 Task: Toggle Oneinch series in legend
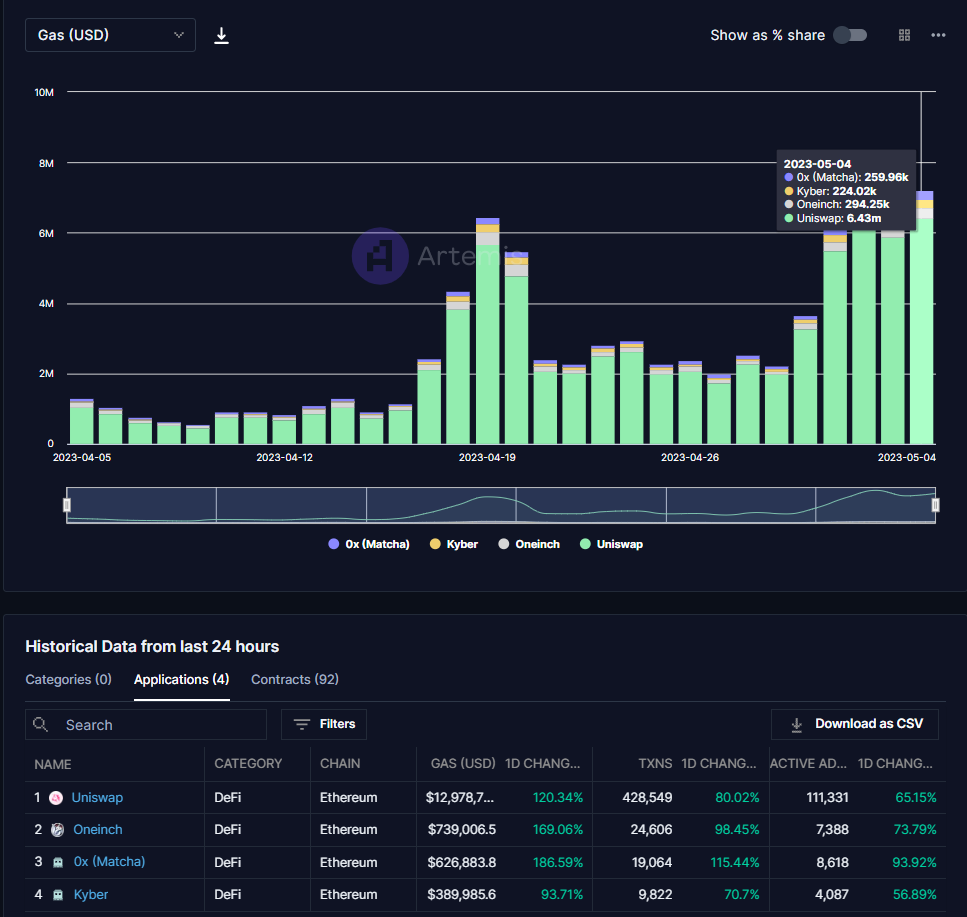point(529,544)
